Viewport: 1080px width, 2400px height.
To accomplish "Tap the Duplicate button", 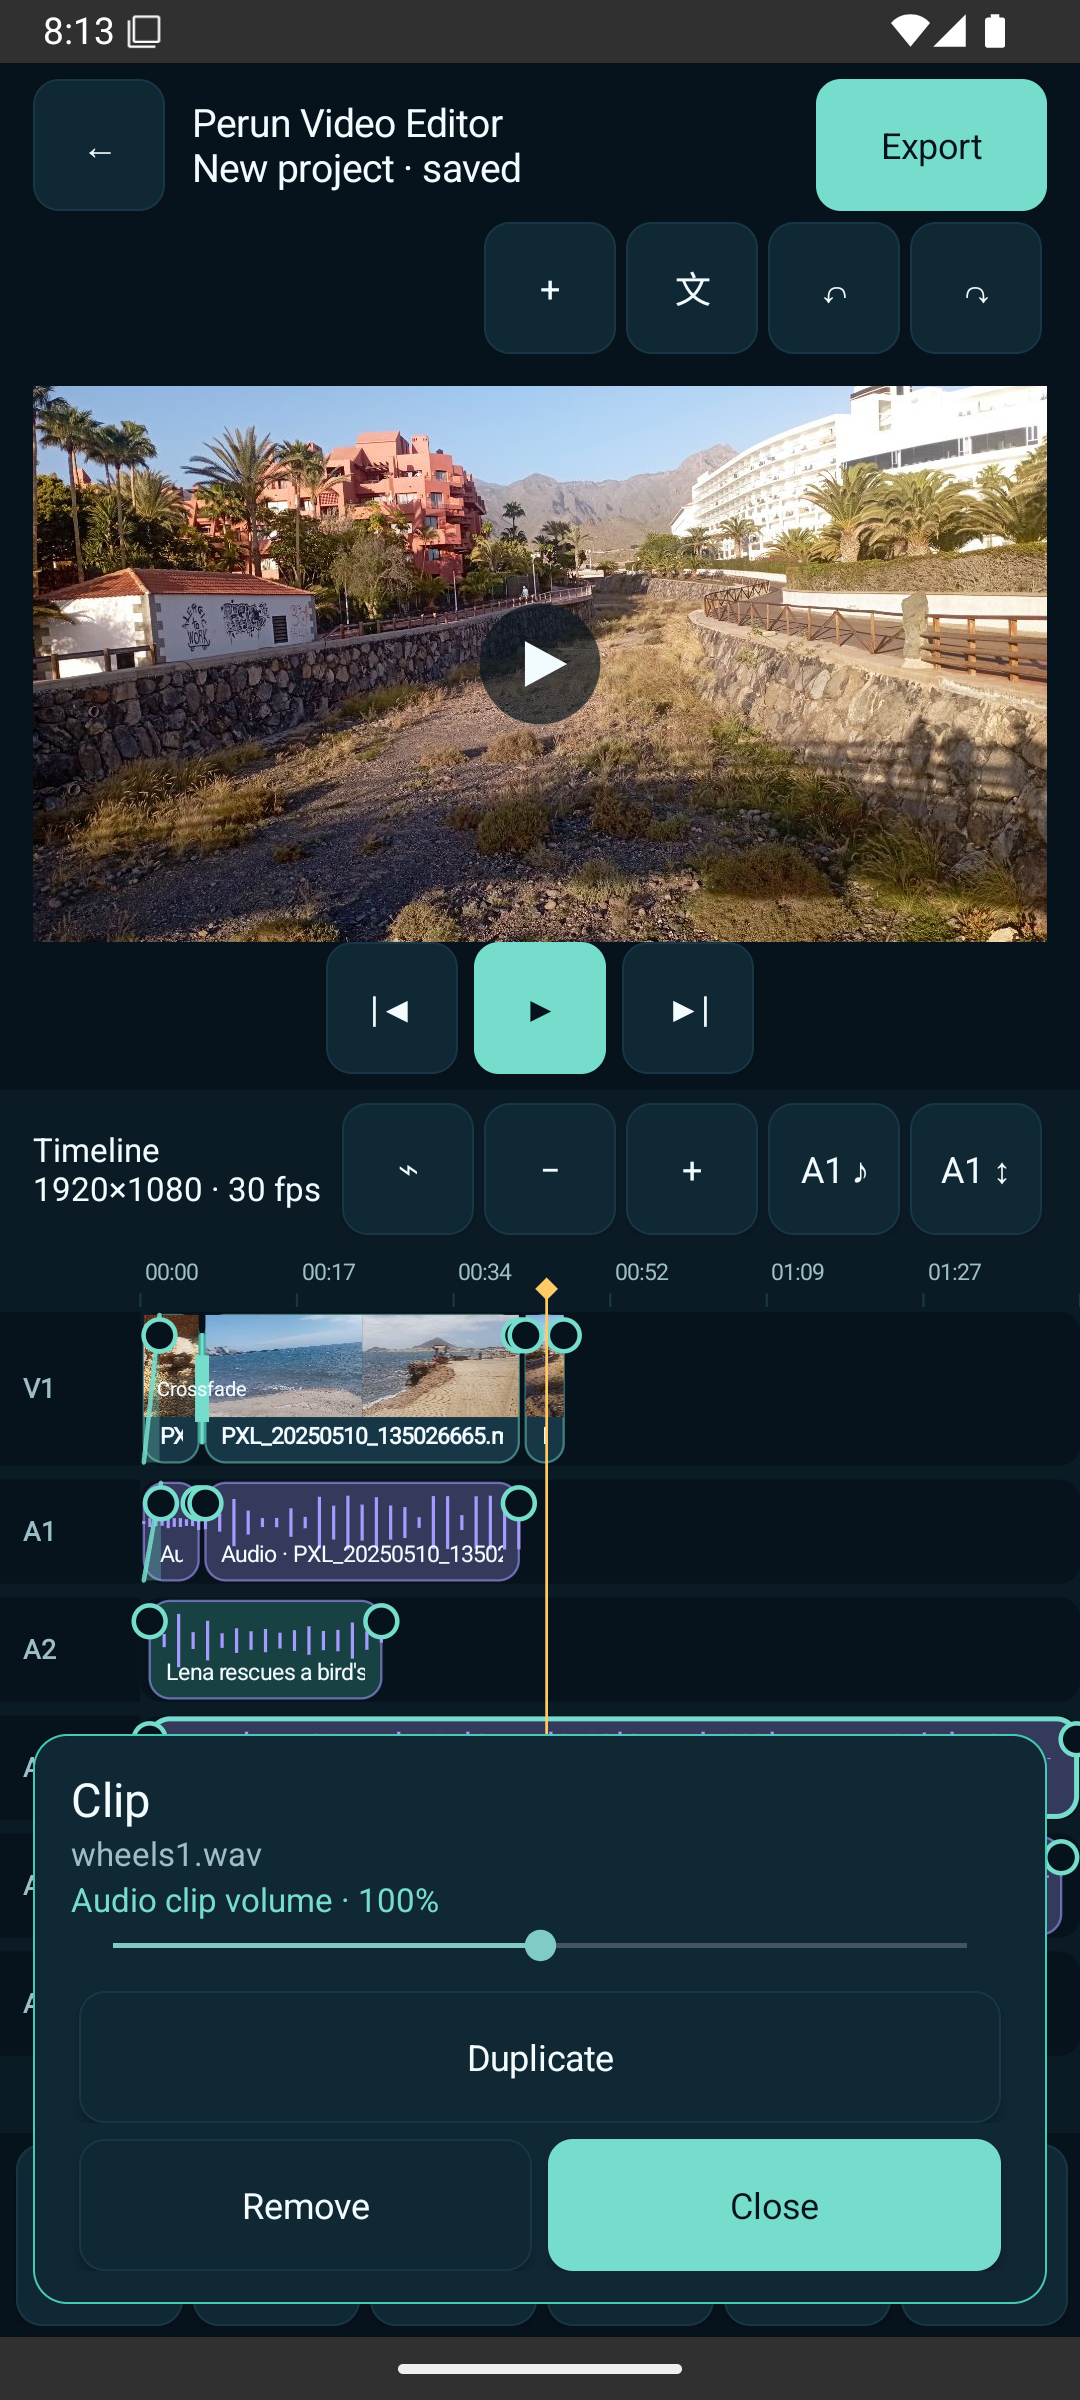I will [540, 2058].
